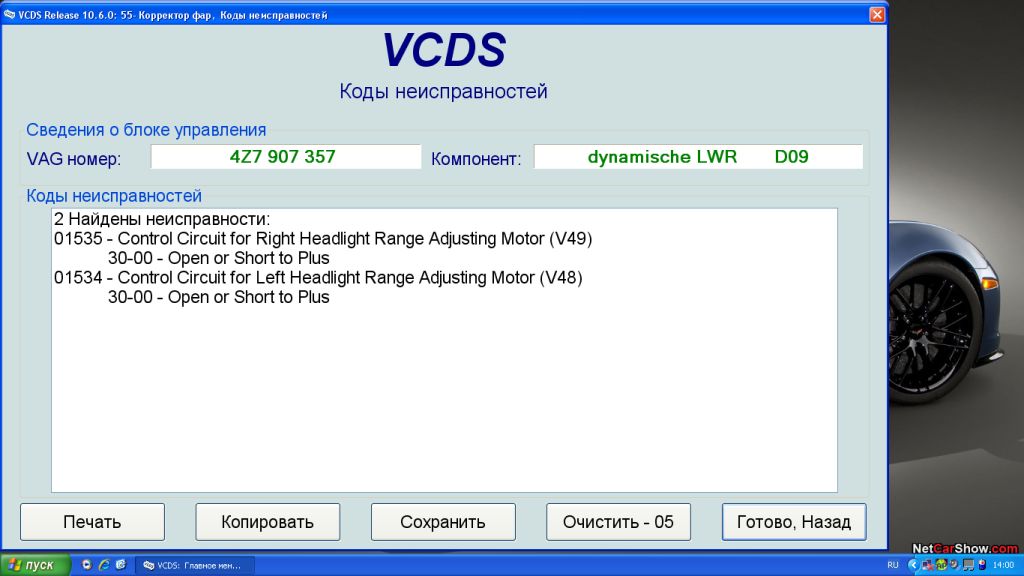Go back via Готово, Назад button
The height and width of the screenshot is (576, 1024).
tap(794, 522)
